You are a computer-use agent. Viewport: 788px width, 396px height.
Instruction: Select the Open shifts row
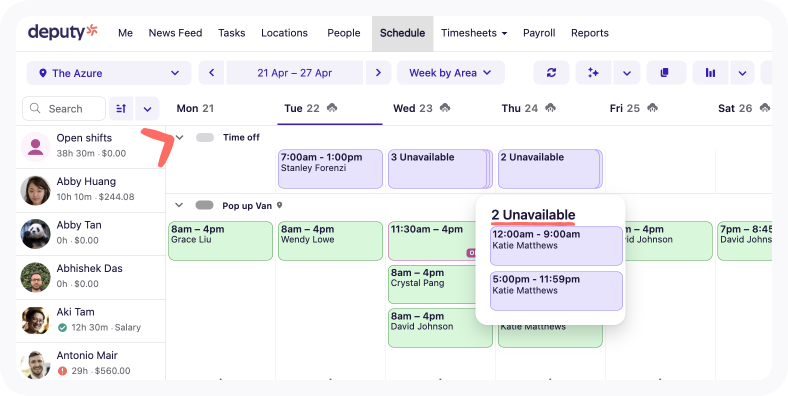point(90,147)
